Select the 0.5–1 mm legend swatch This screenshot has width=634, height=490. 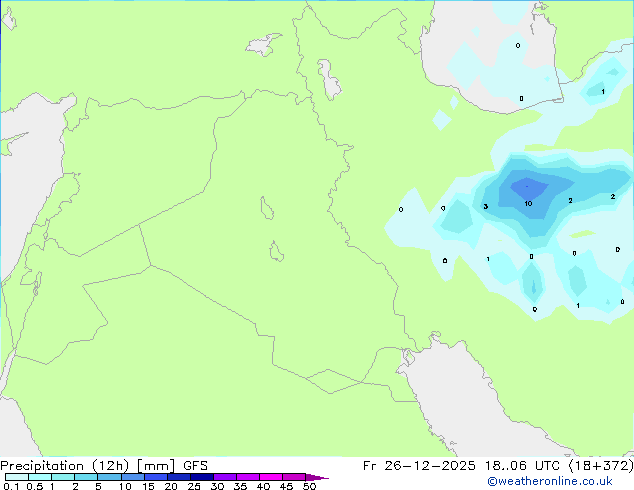pos(40,477)
